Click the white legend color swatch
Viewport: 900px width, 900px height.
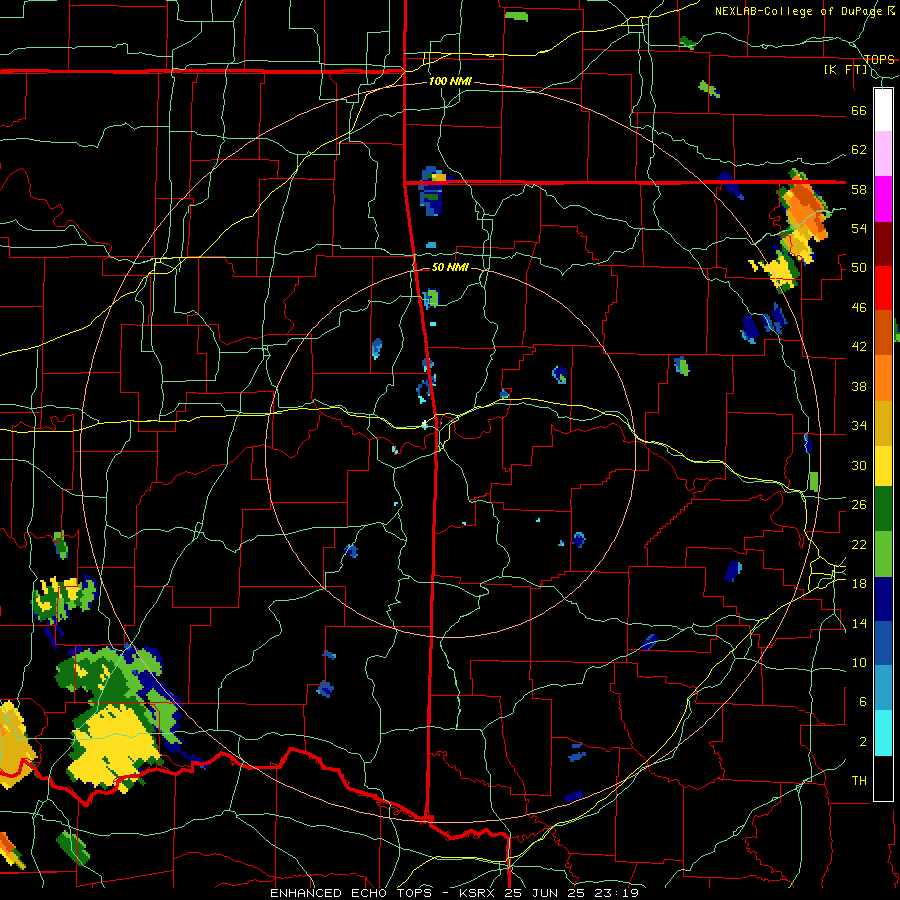point(883,110)
